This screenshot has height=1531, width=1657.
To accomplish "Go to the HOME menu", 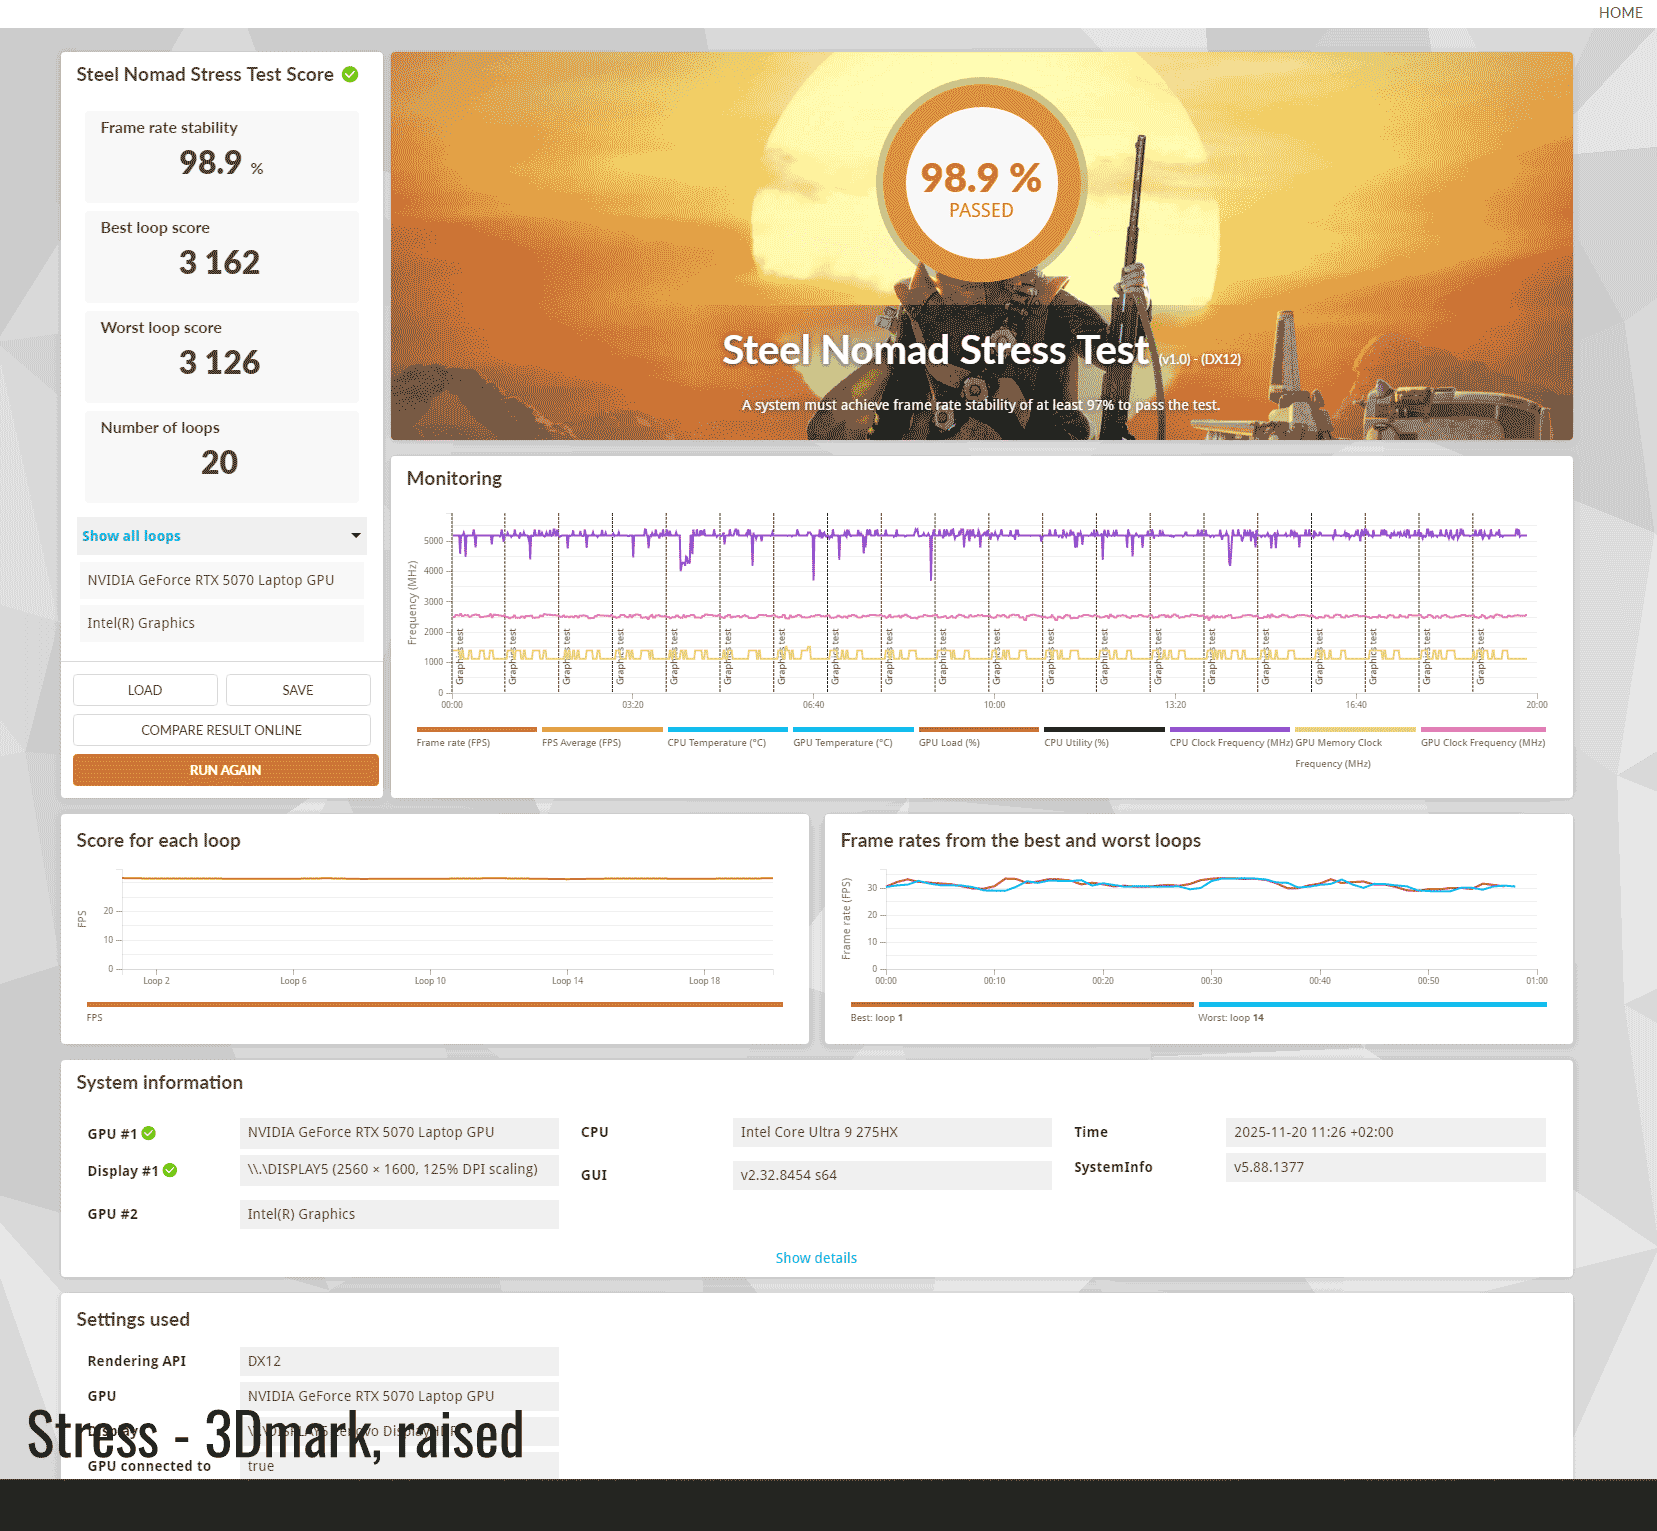I will click(x=1620, y=13).
